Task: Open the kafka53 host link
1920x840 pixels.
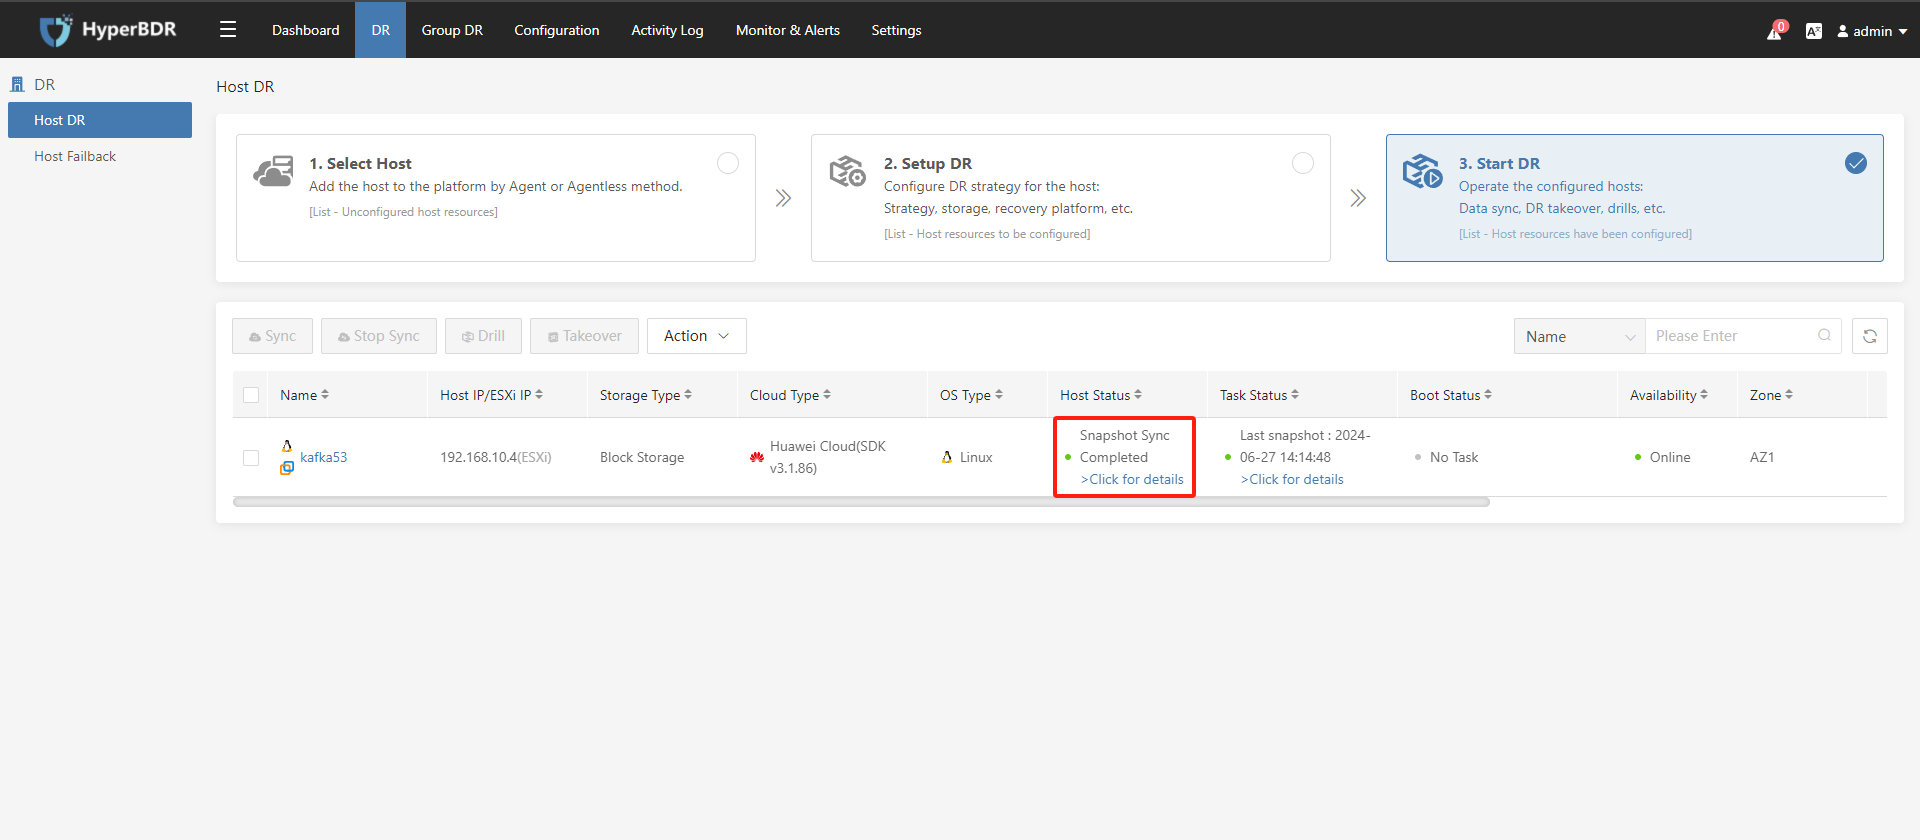Action: [x=324, y=457]
